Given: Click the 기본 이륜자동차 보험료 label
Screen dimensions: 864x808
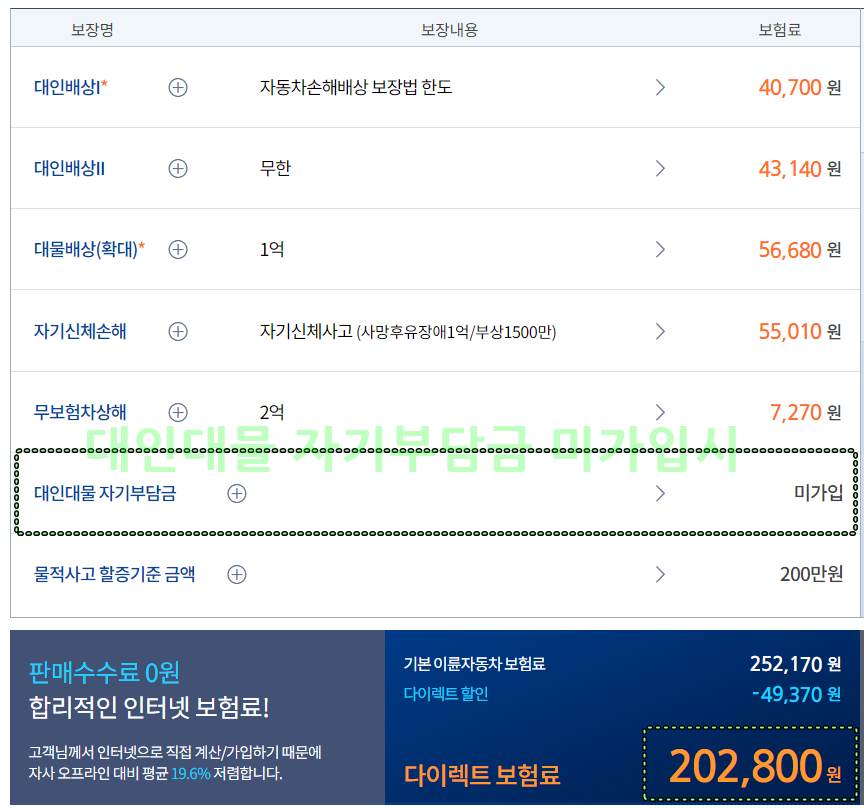Looking at the screenshot, I should click(x=474, y=664).
